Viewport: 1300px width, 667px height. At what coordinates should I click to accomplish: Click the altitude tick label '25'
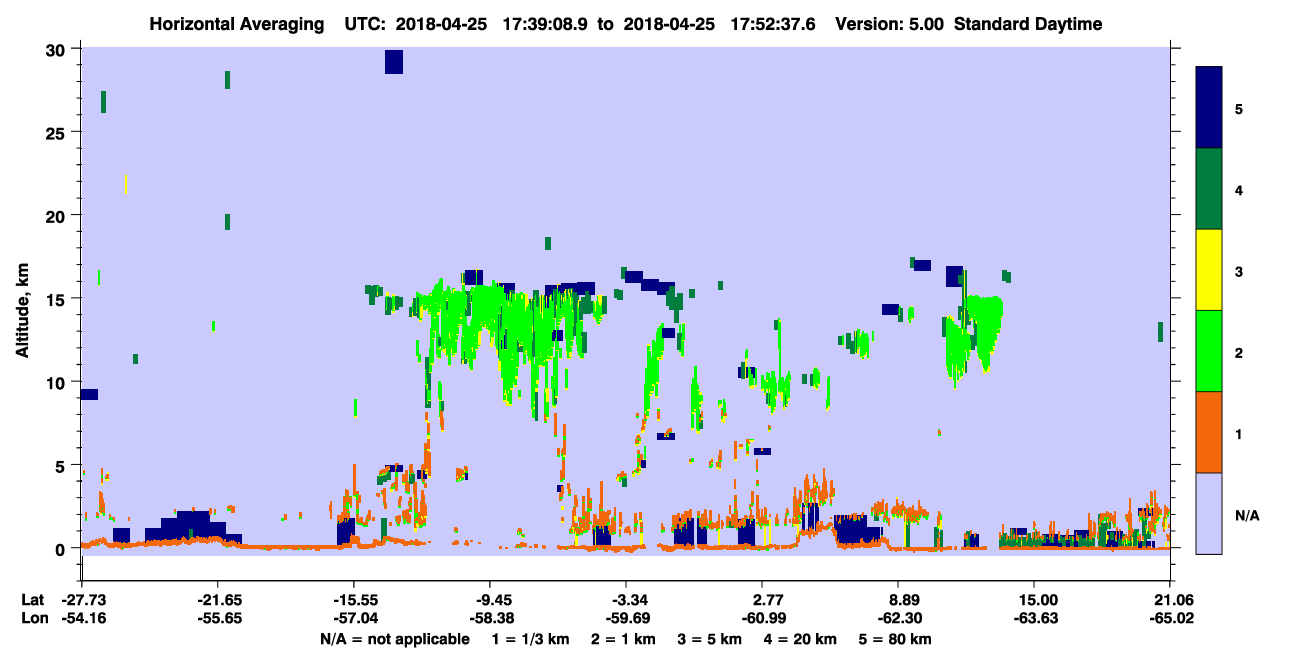(58, 133)
